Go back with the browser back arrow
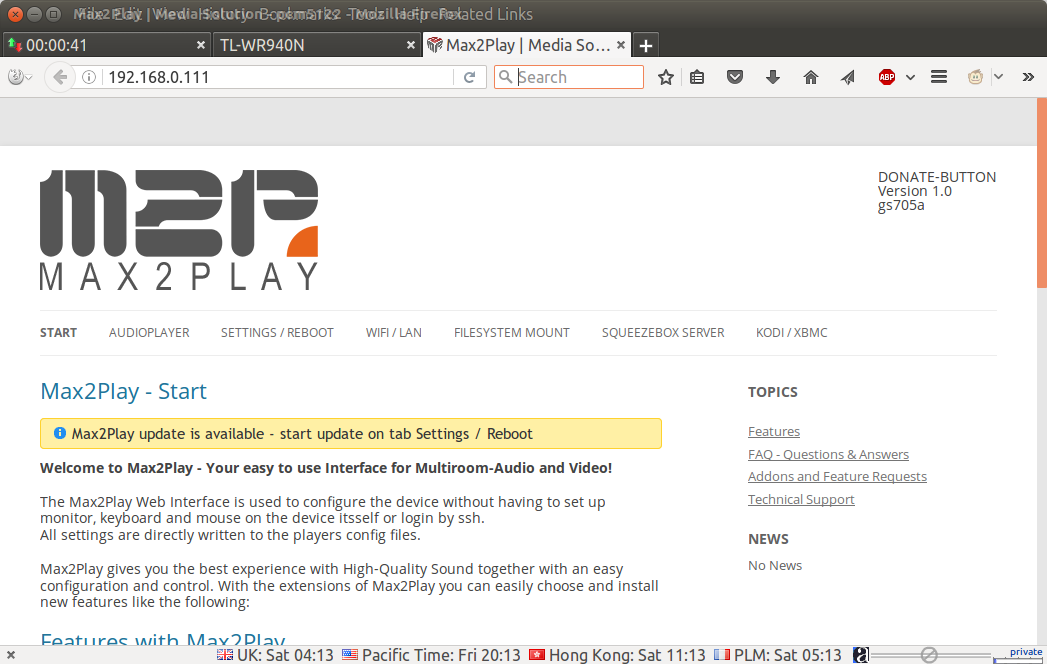This screenshot has height=664, width=1047. coord(59,77)
